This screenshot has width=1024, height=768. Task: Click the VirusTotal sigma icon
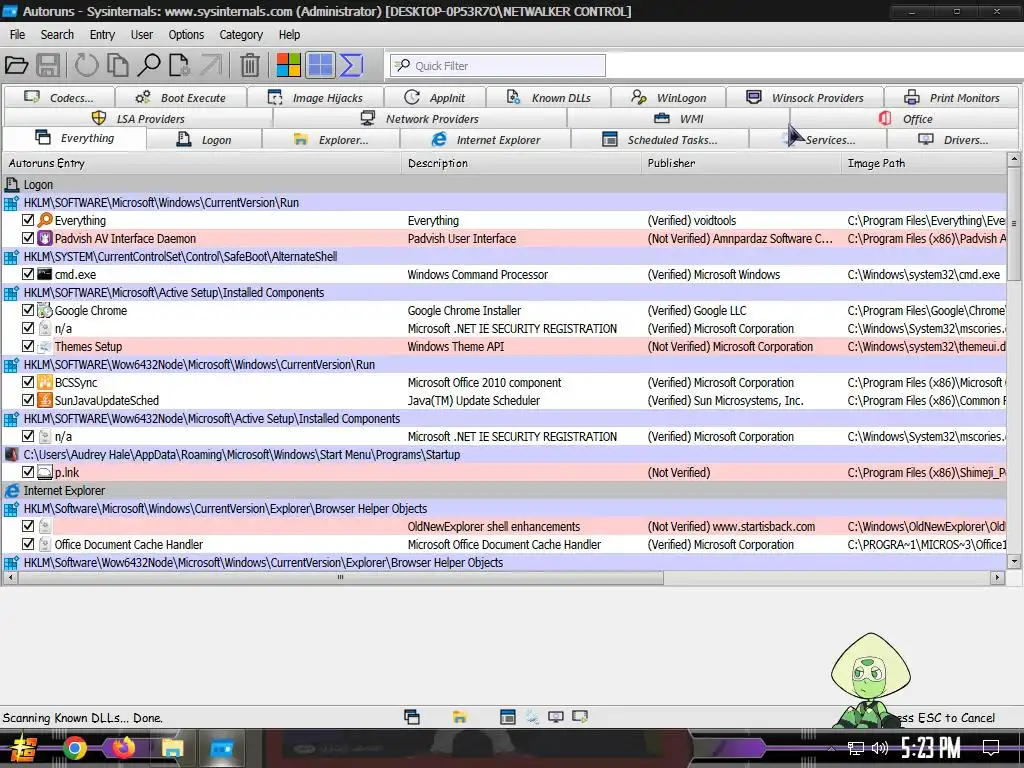click(x=351, y=65)
